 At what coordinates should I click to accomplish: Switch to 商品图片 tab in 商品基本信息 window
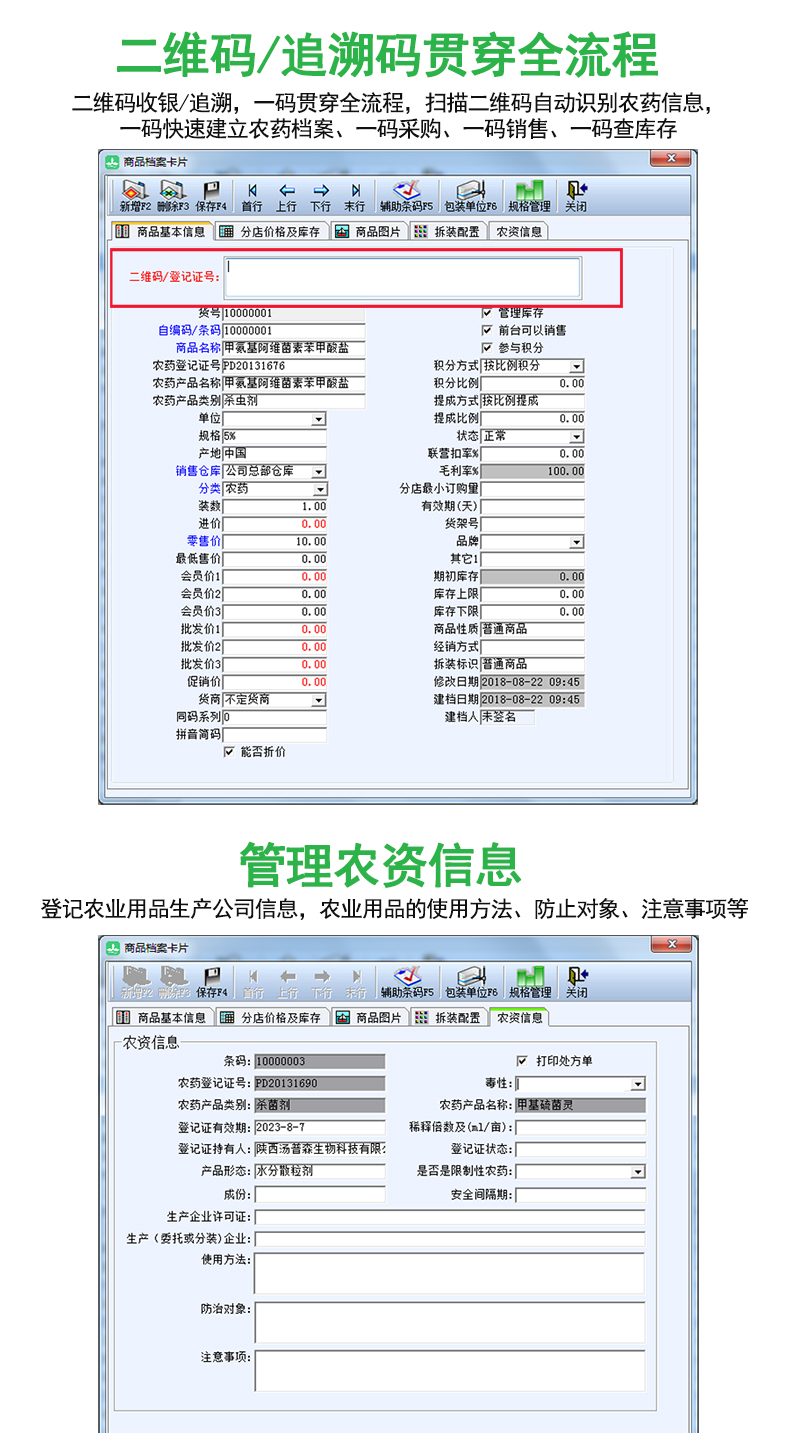pos(368,231)
